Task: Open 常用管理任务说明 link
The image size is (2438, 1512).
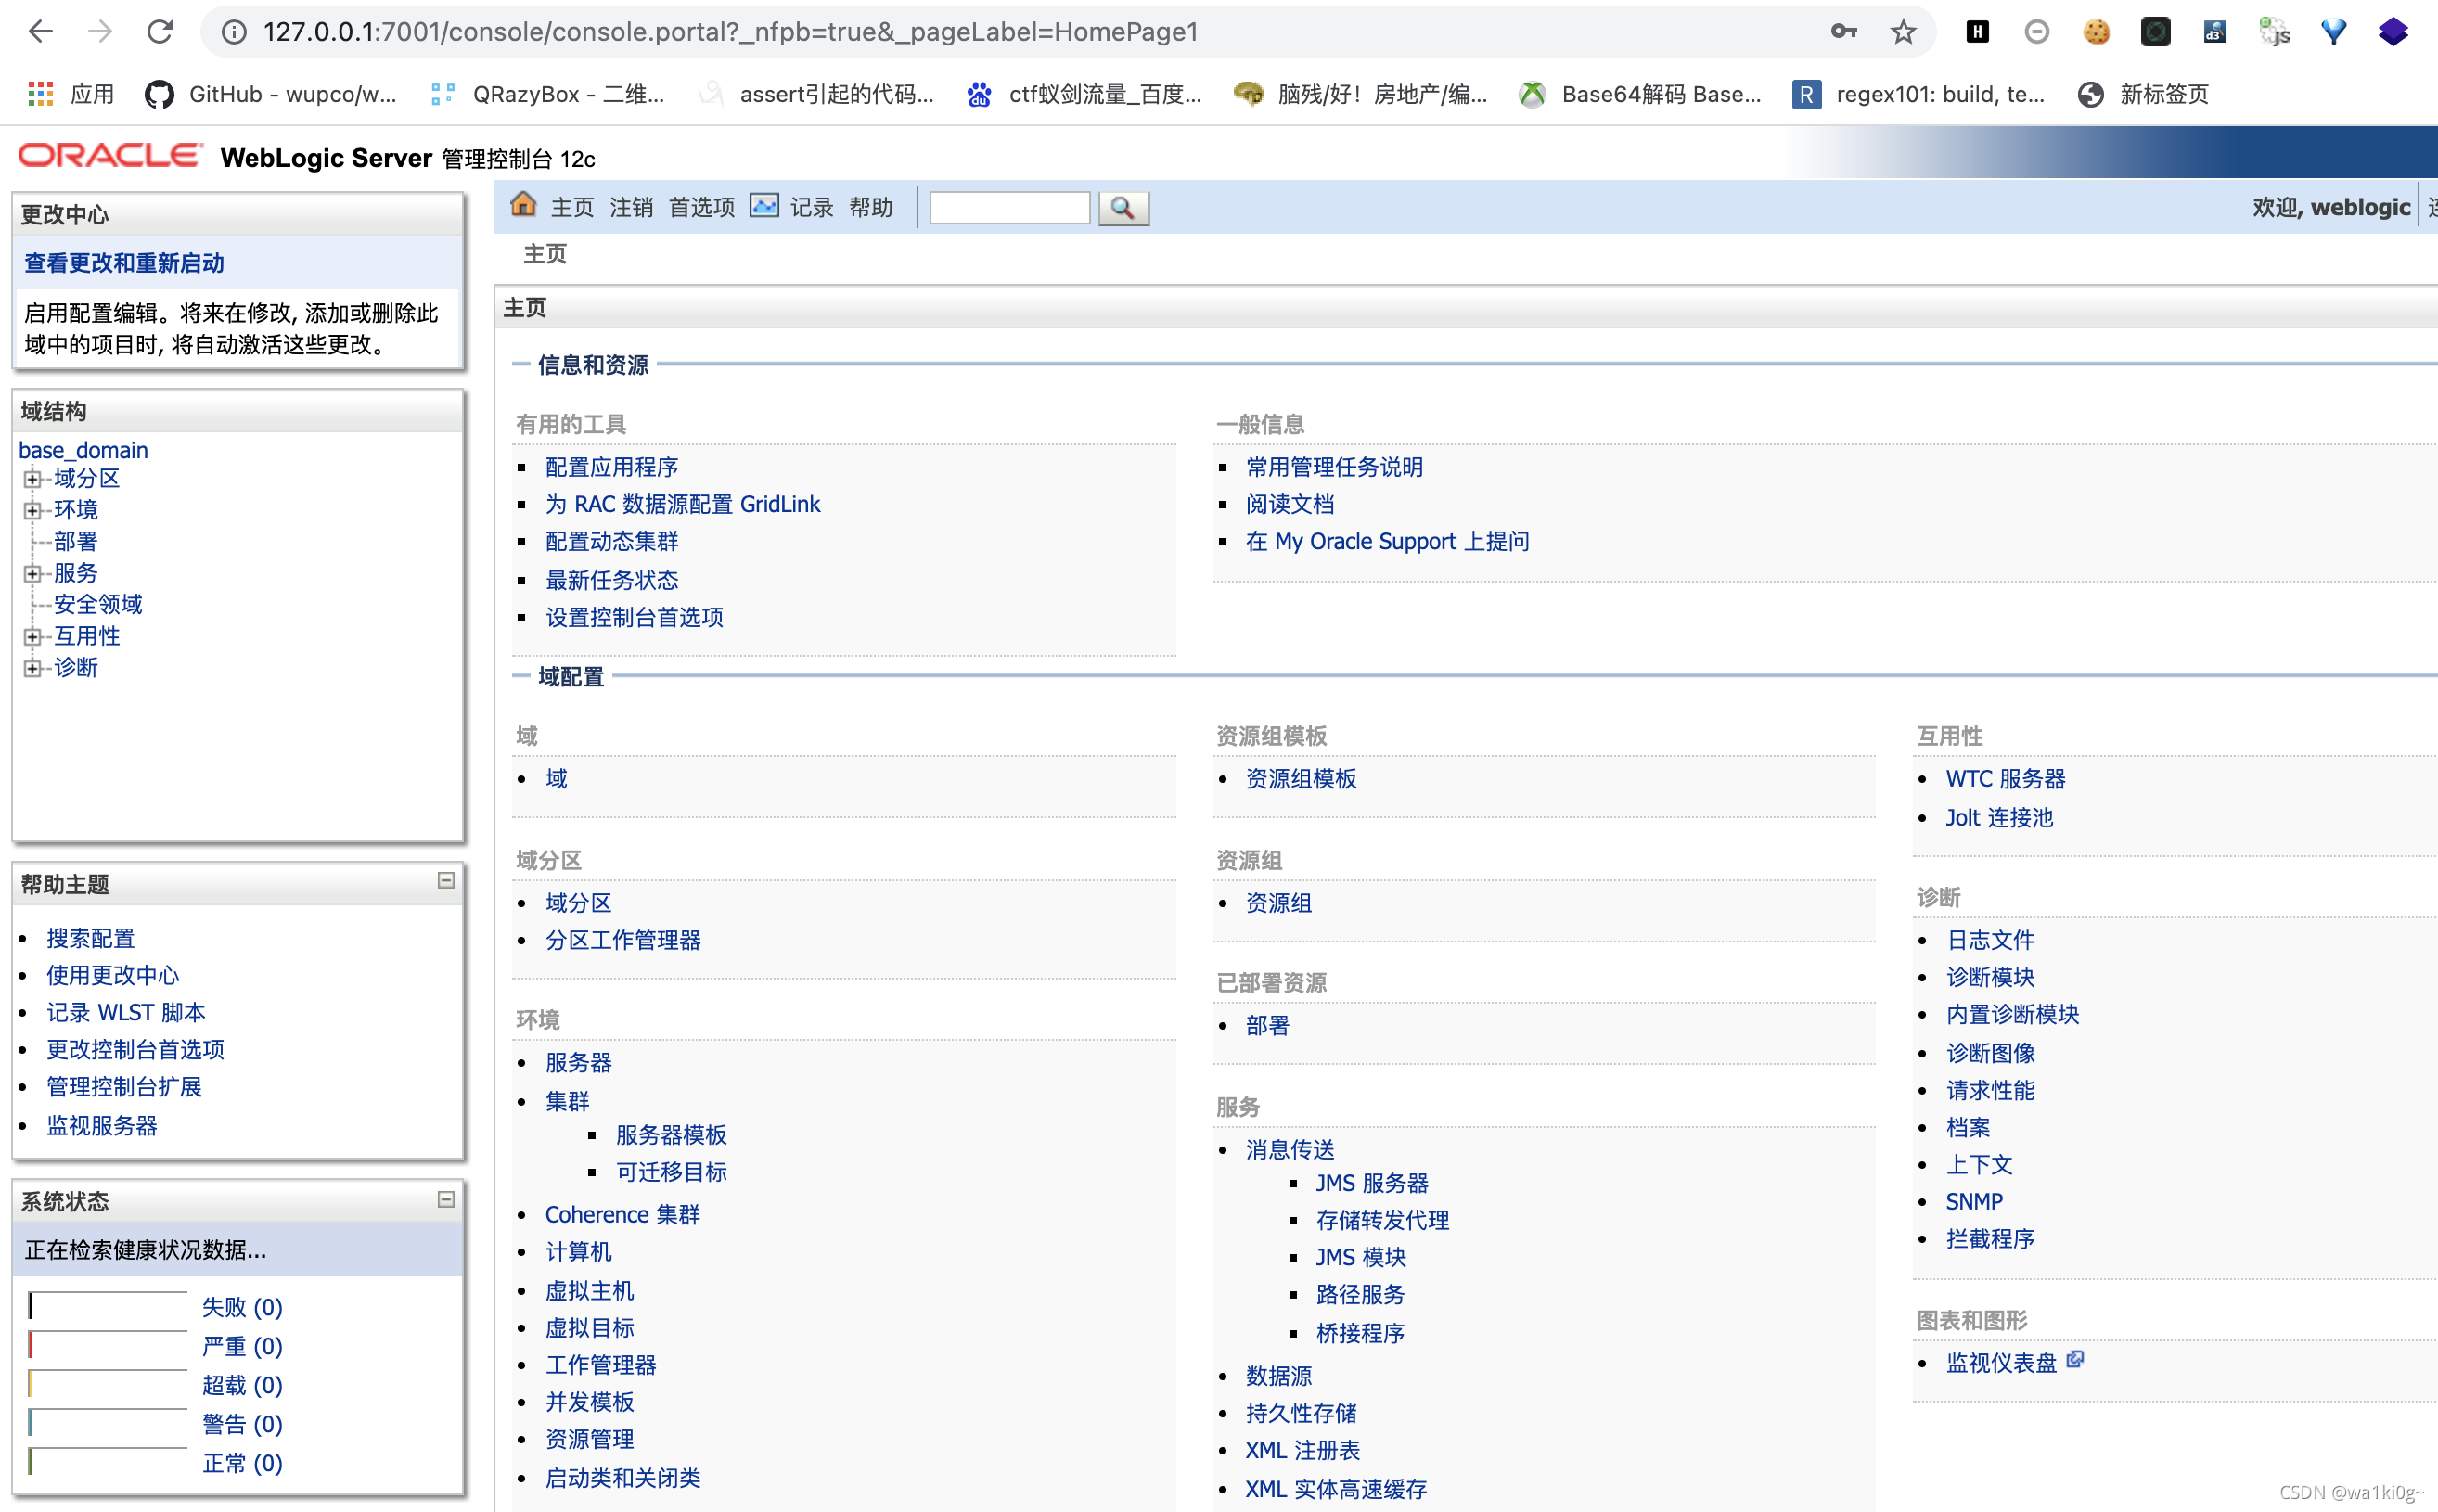Action: (x=1334, y=467)
